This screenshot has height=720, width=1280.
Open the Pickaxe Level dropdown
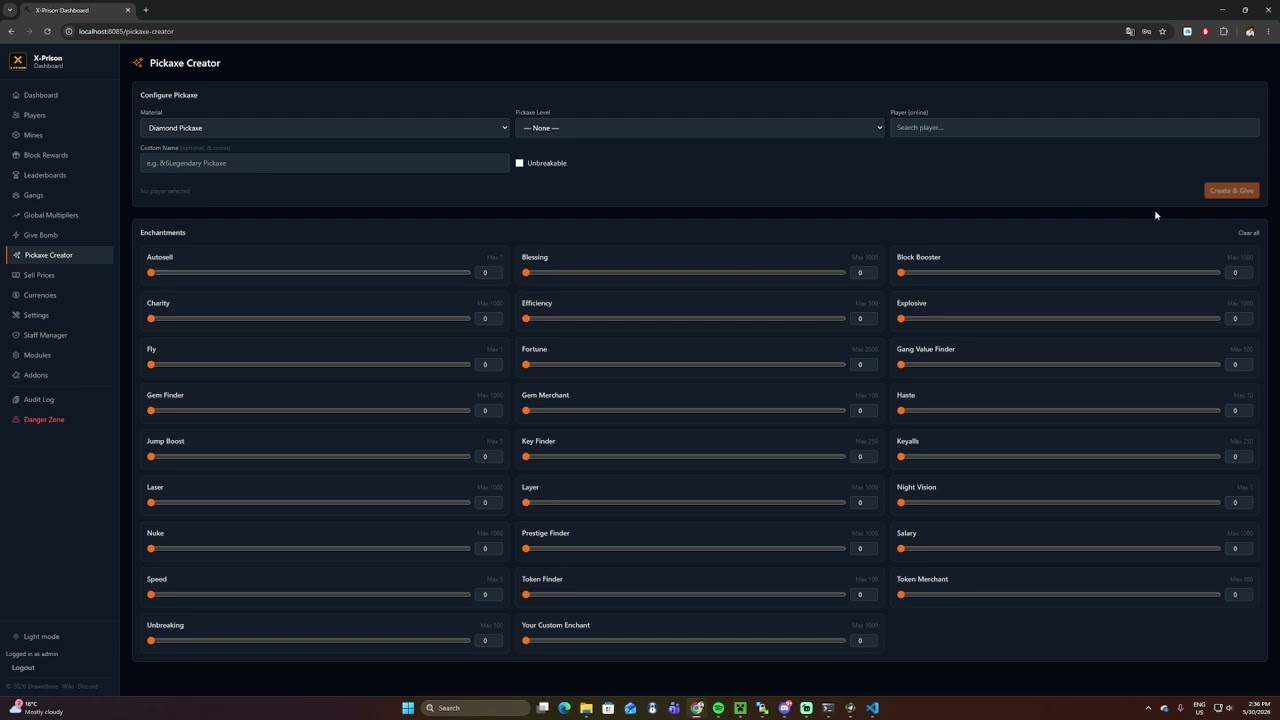tap(700, 128)
